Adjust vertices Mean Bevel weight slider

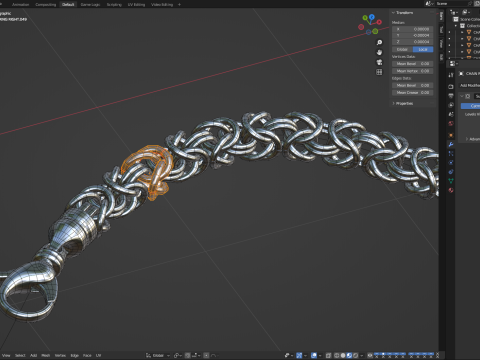[413, 64]
